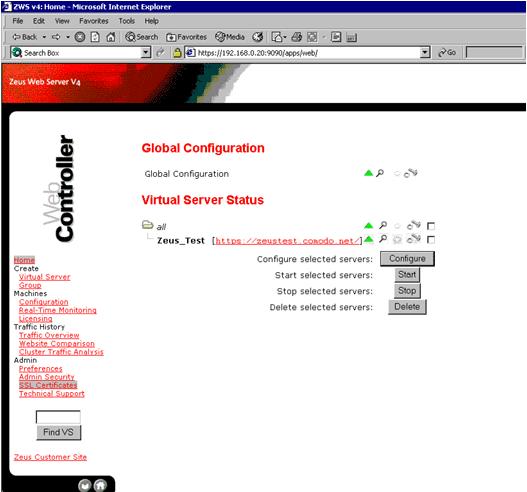Click the magnifier icon for Global Configuration
This screenshot has height=492, width=527.
click(380, 173)
